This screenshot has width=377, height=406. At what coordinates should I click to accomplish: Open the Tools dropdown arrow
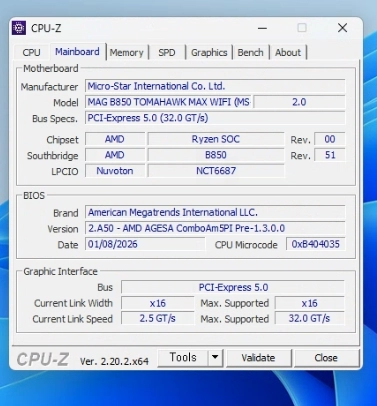[215, 357]
